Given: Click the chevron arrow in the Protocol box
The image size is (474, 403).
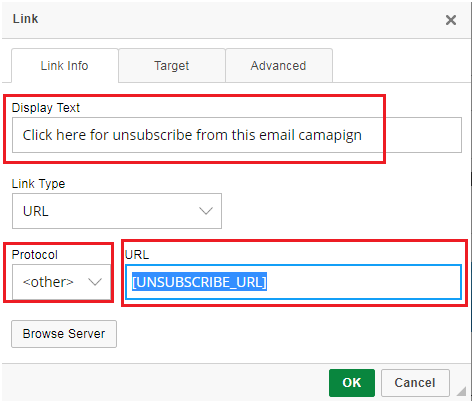Looking at the screenshot, I should [95, 282].
